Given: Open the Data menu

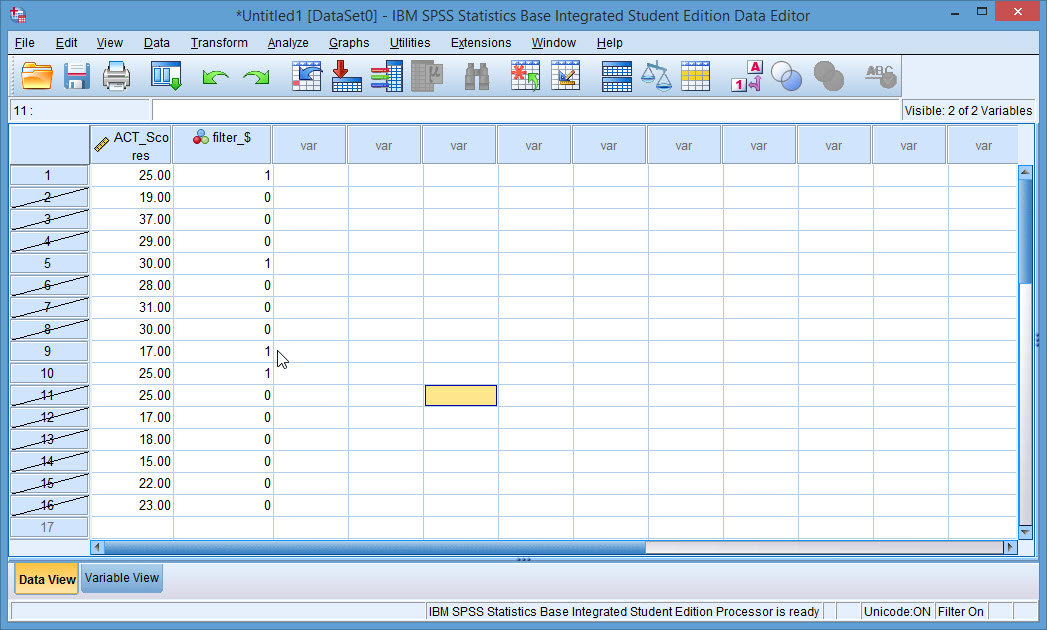Looking at the screenshot, I should pos(156,43).
